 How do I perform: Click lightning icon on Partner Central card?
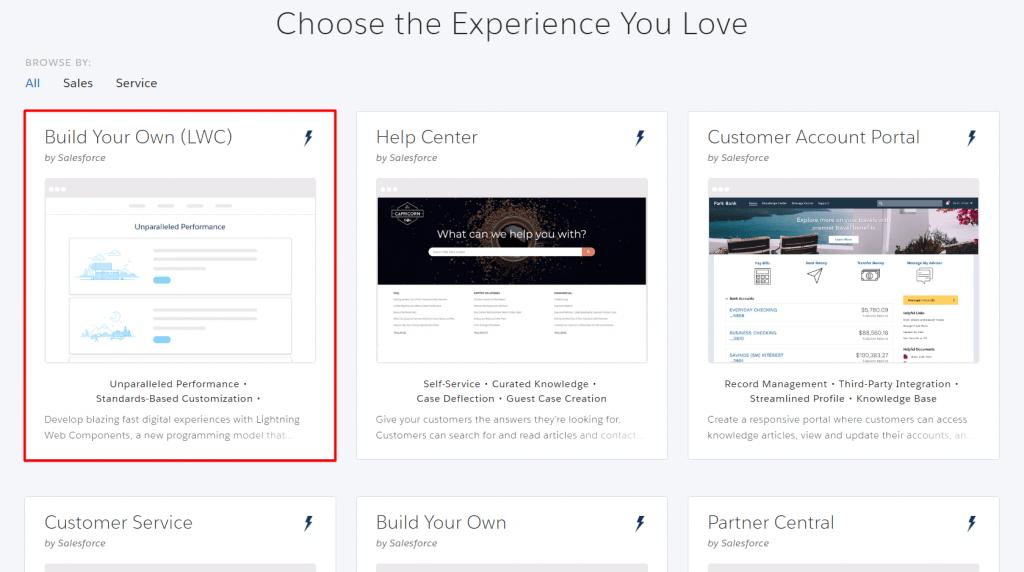tap(972, 523)
